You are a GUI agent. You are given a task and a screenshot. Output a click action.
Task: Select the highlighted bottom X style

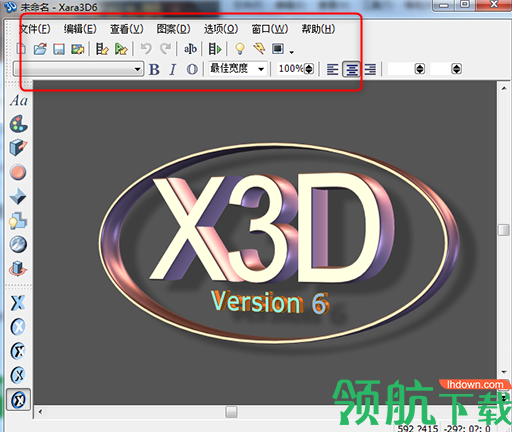[18, 399]
